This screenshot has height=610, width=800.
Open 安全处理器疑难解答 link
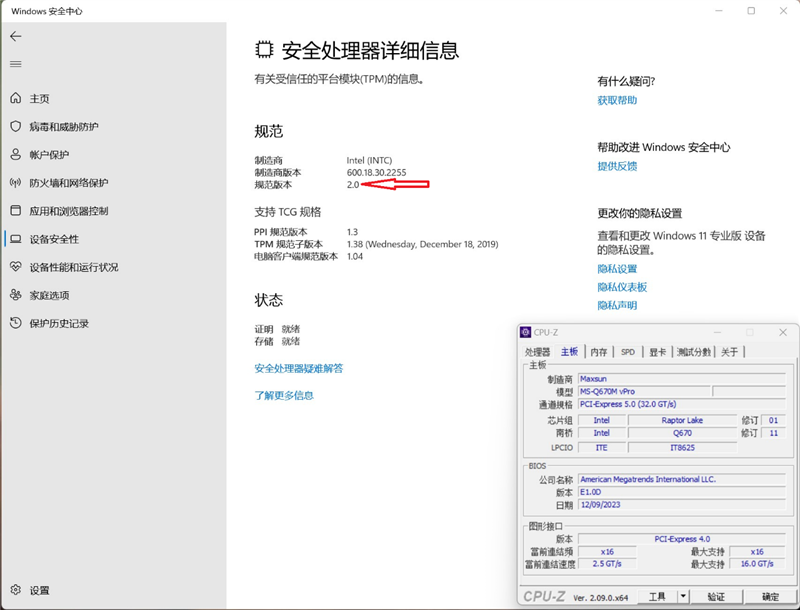click(x=298, y=368)
